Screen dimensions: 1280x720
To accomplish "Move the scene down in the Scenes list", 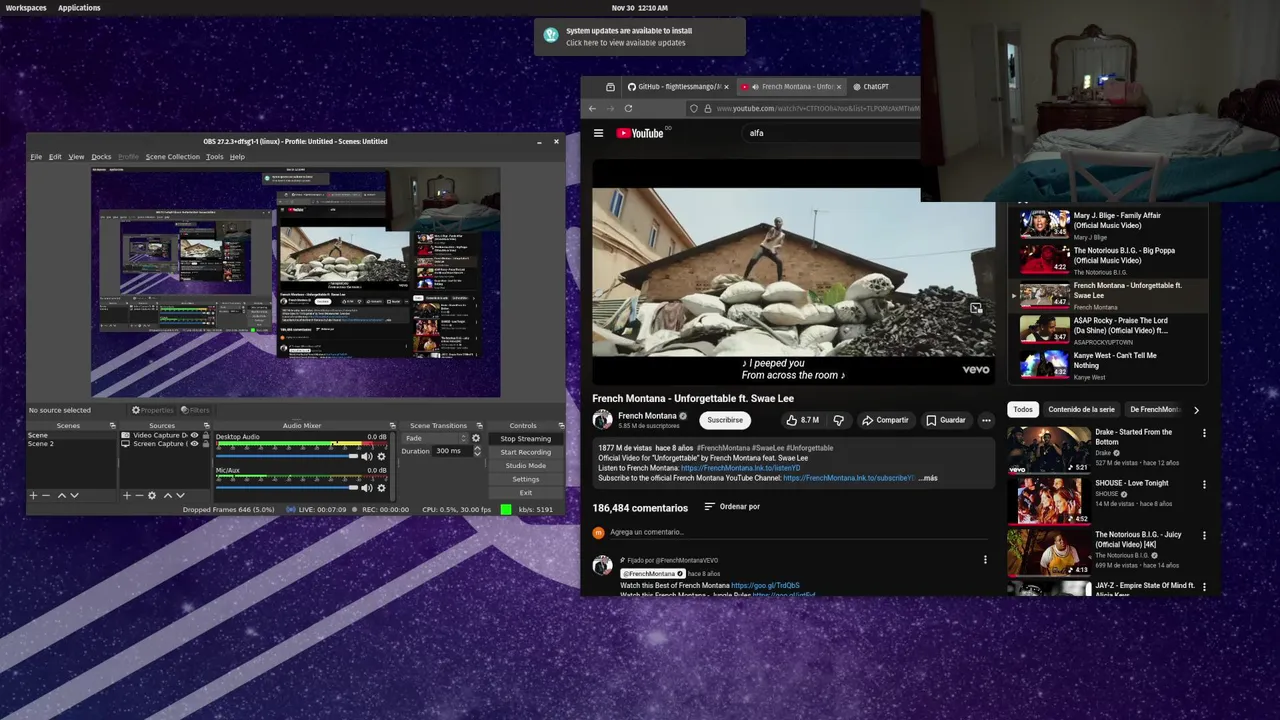I will [74, 495].
